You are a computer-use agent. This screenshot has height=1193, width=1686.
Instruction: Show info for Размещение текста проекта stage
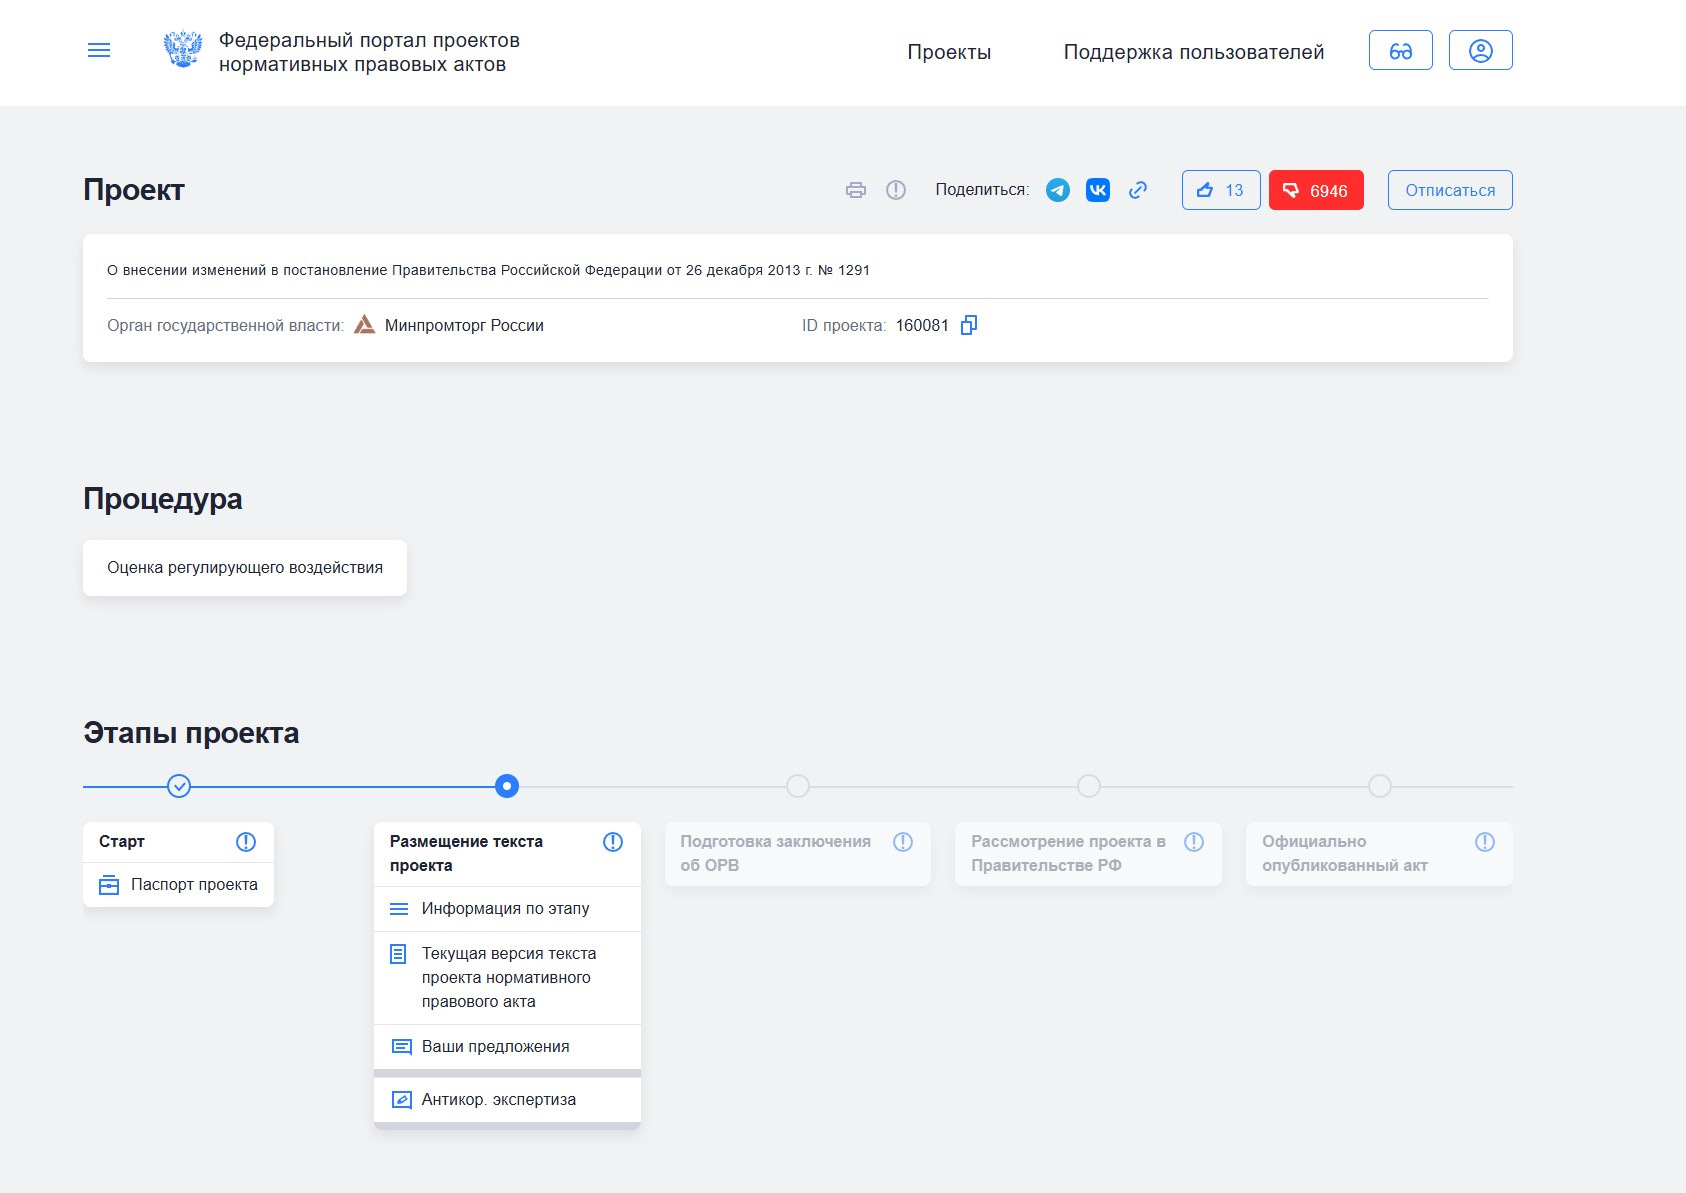(x=613, y=842)
